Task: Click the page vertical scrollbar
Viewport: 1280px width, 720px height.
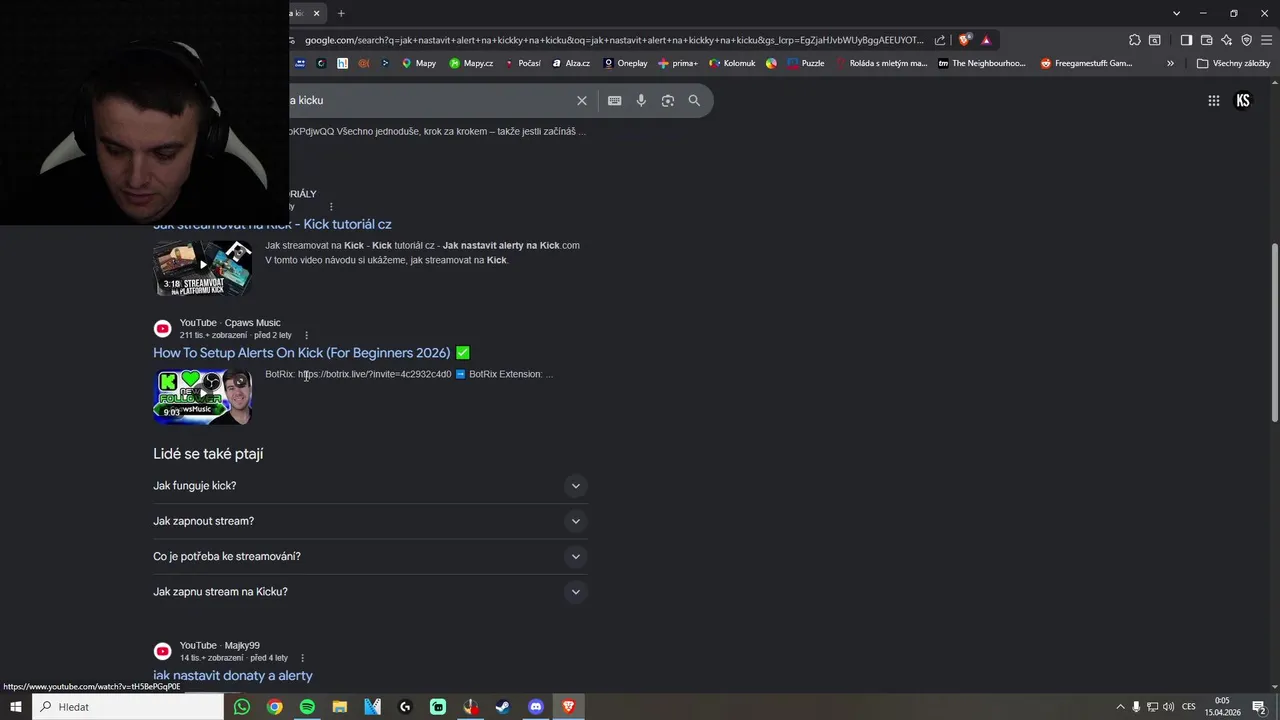Action: pos(1274,333)
